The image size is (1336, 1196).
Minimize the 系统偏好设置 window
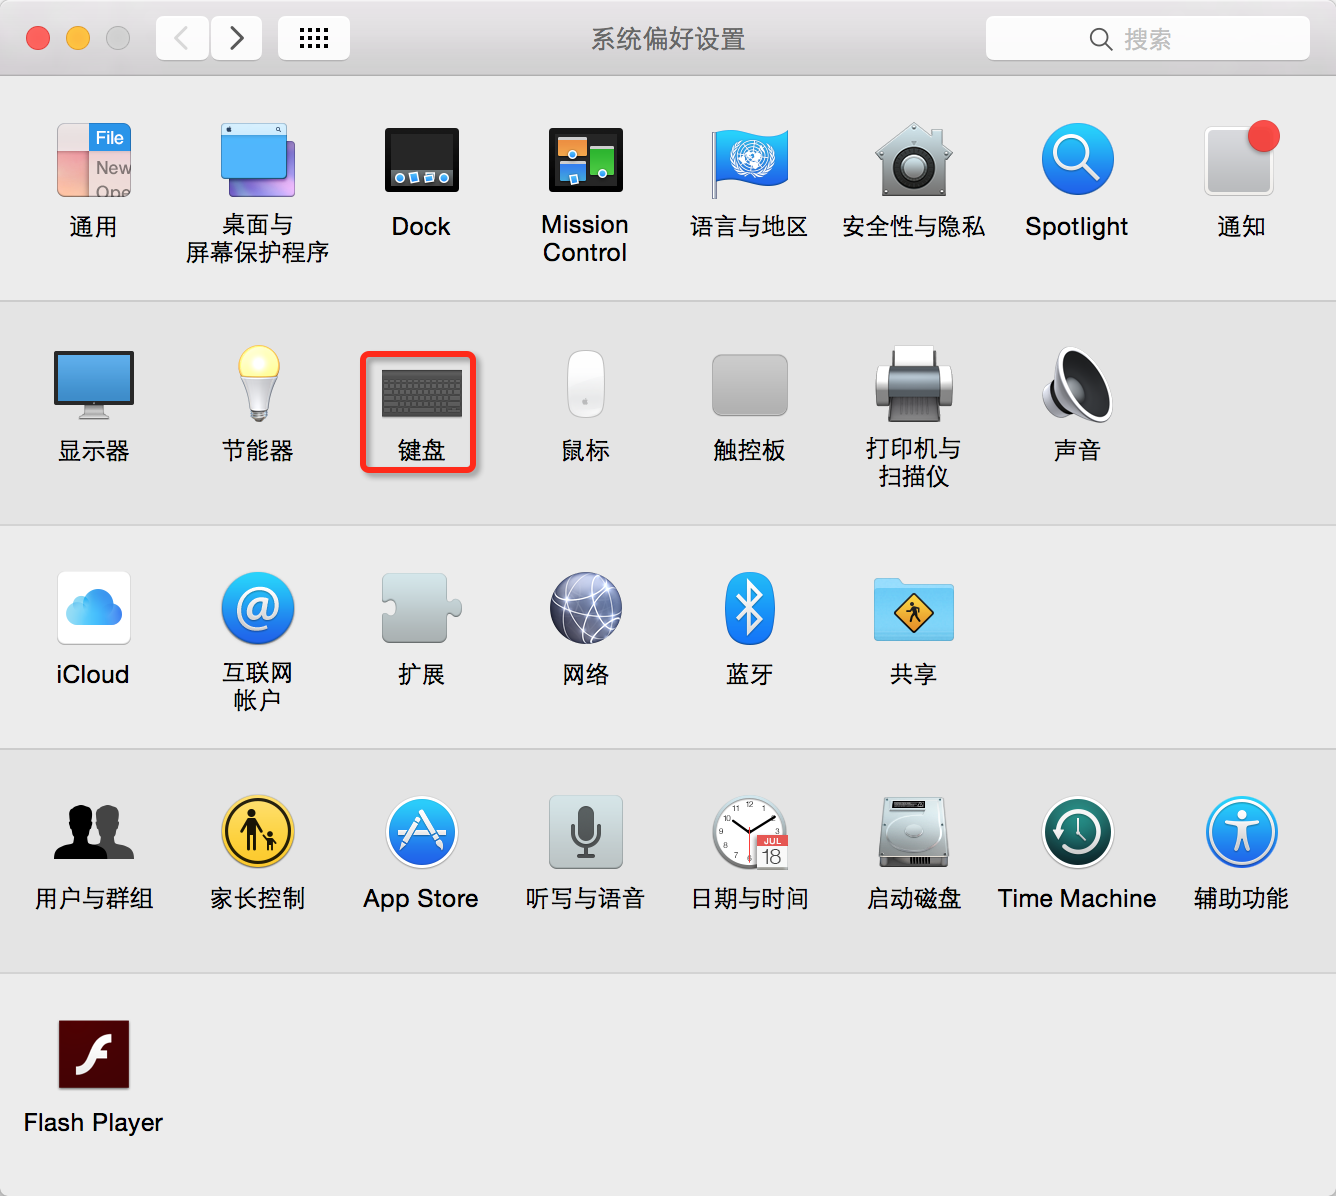[x=78, y=38]
